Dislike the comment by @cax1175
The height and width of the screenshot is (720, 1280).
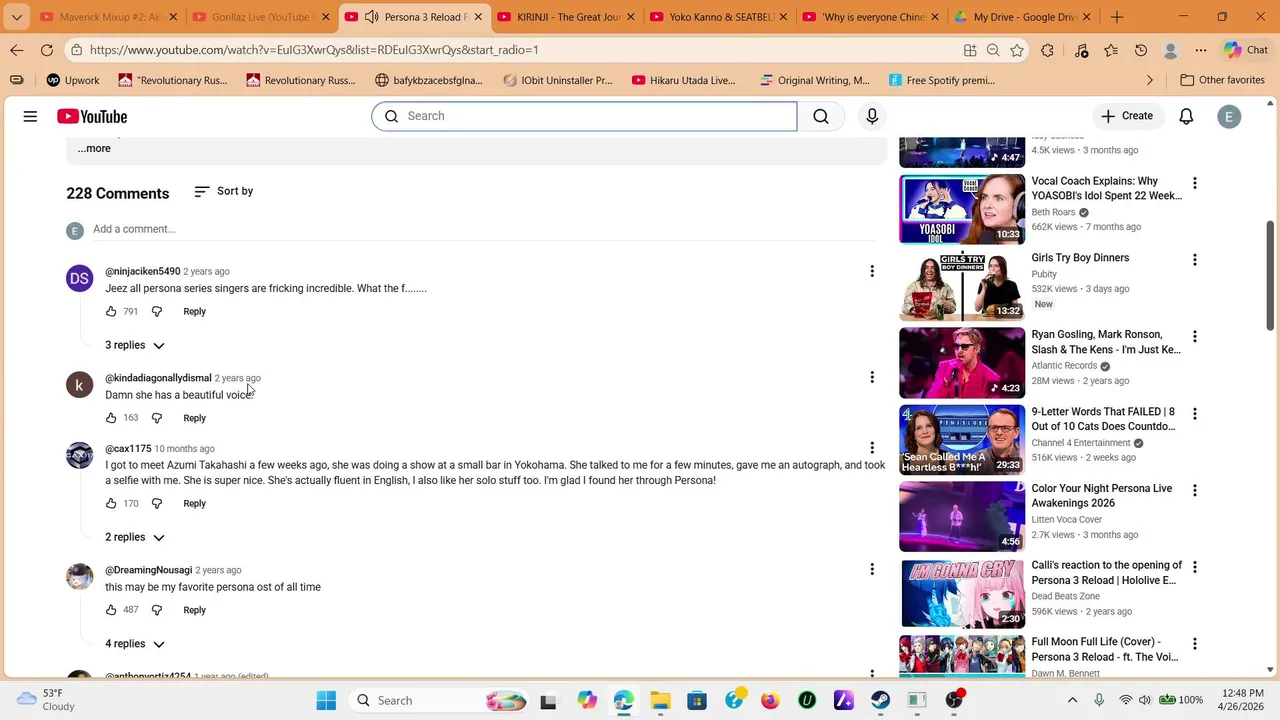pyautogui.click(x=157, y=503)
